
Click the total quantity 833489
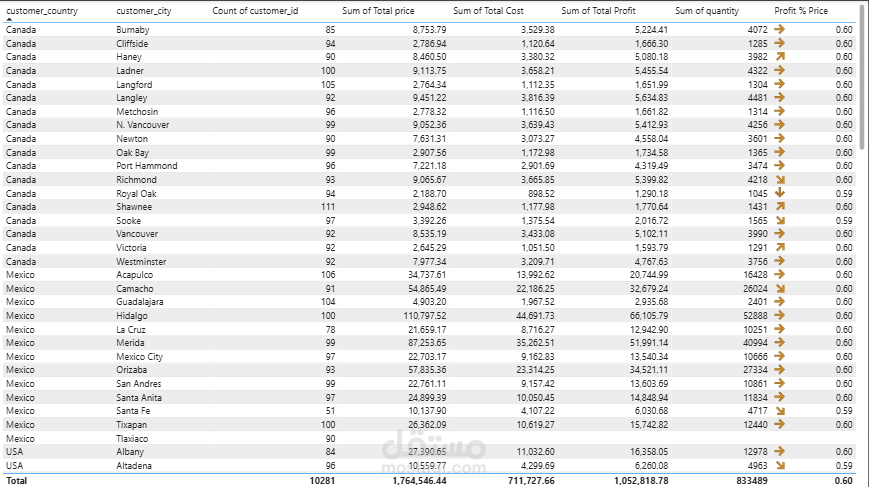pyautogui.click(x=752, y=480)
